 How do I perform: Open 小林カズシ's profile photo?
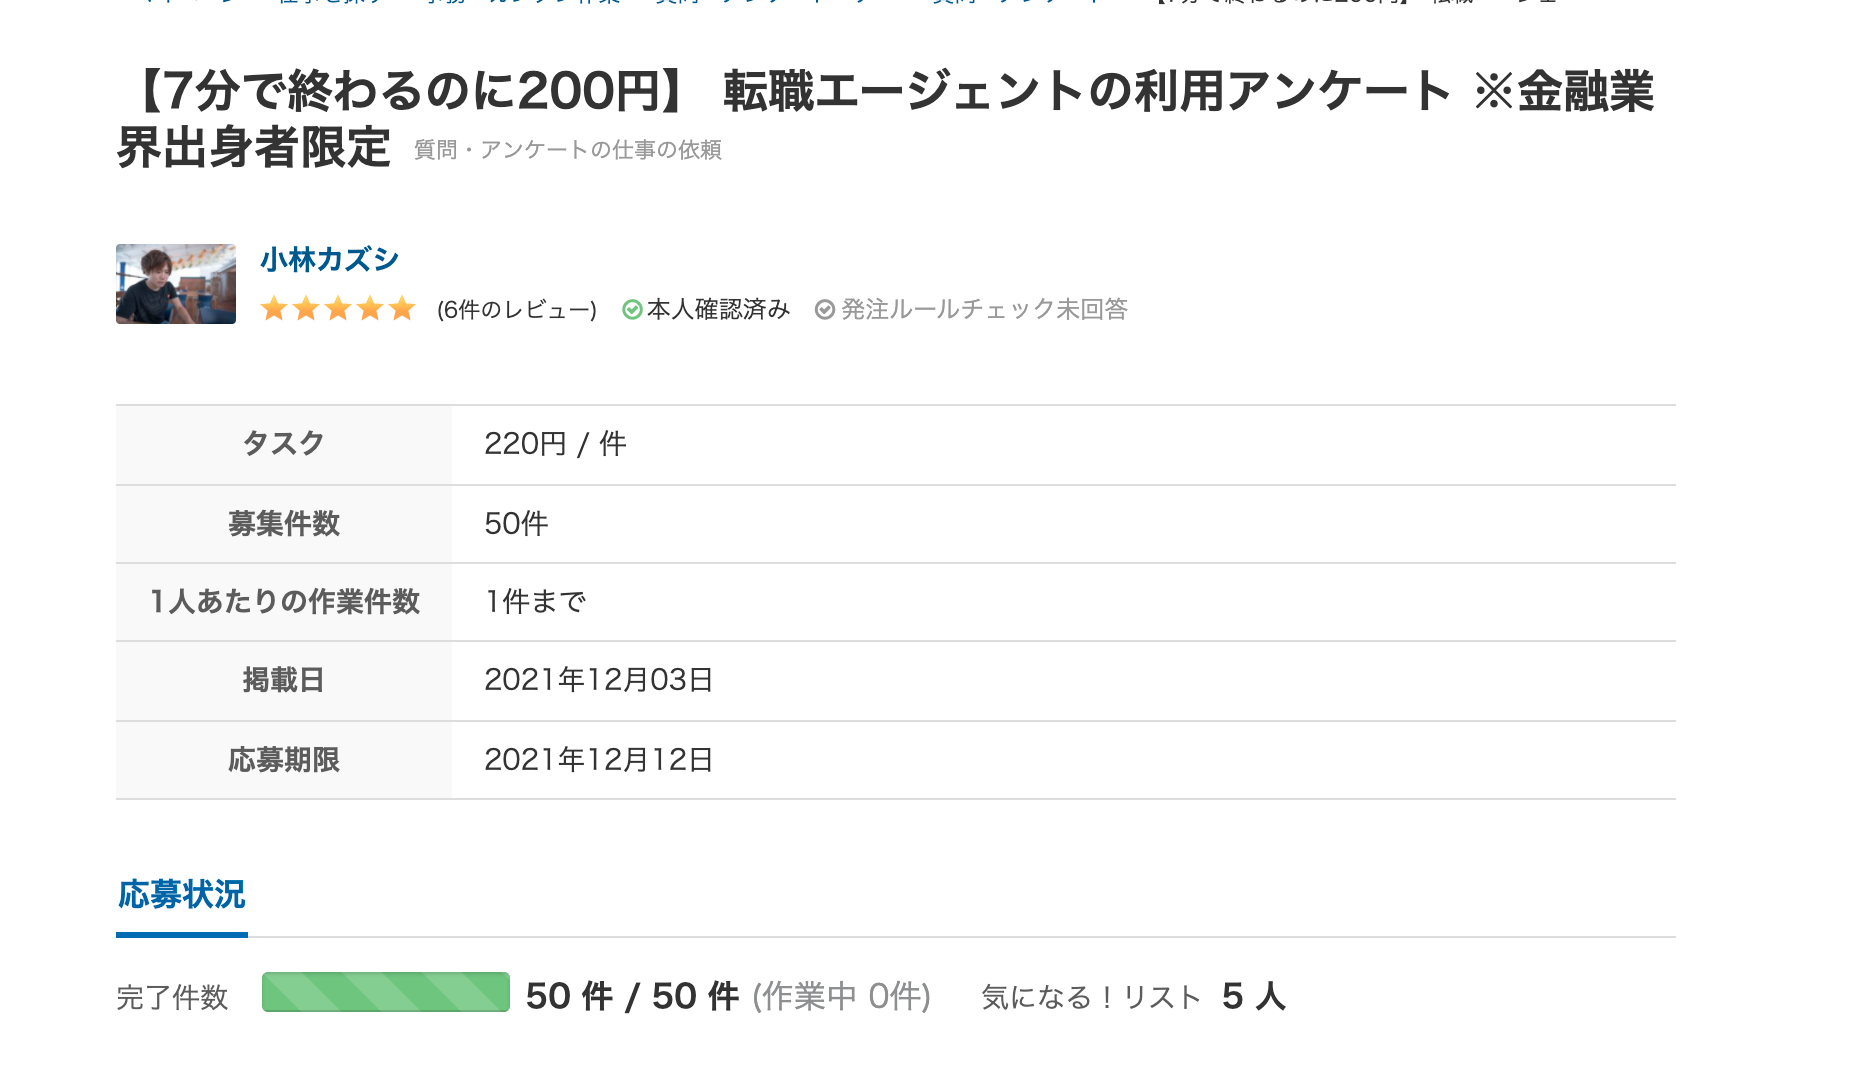click(x=176, y=284)
